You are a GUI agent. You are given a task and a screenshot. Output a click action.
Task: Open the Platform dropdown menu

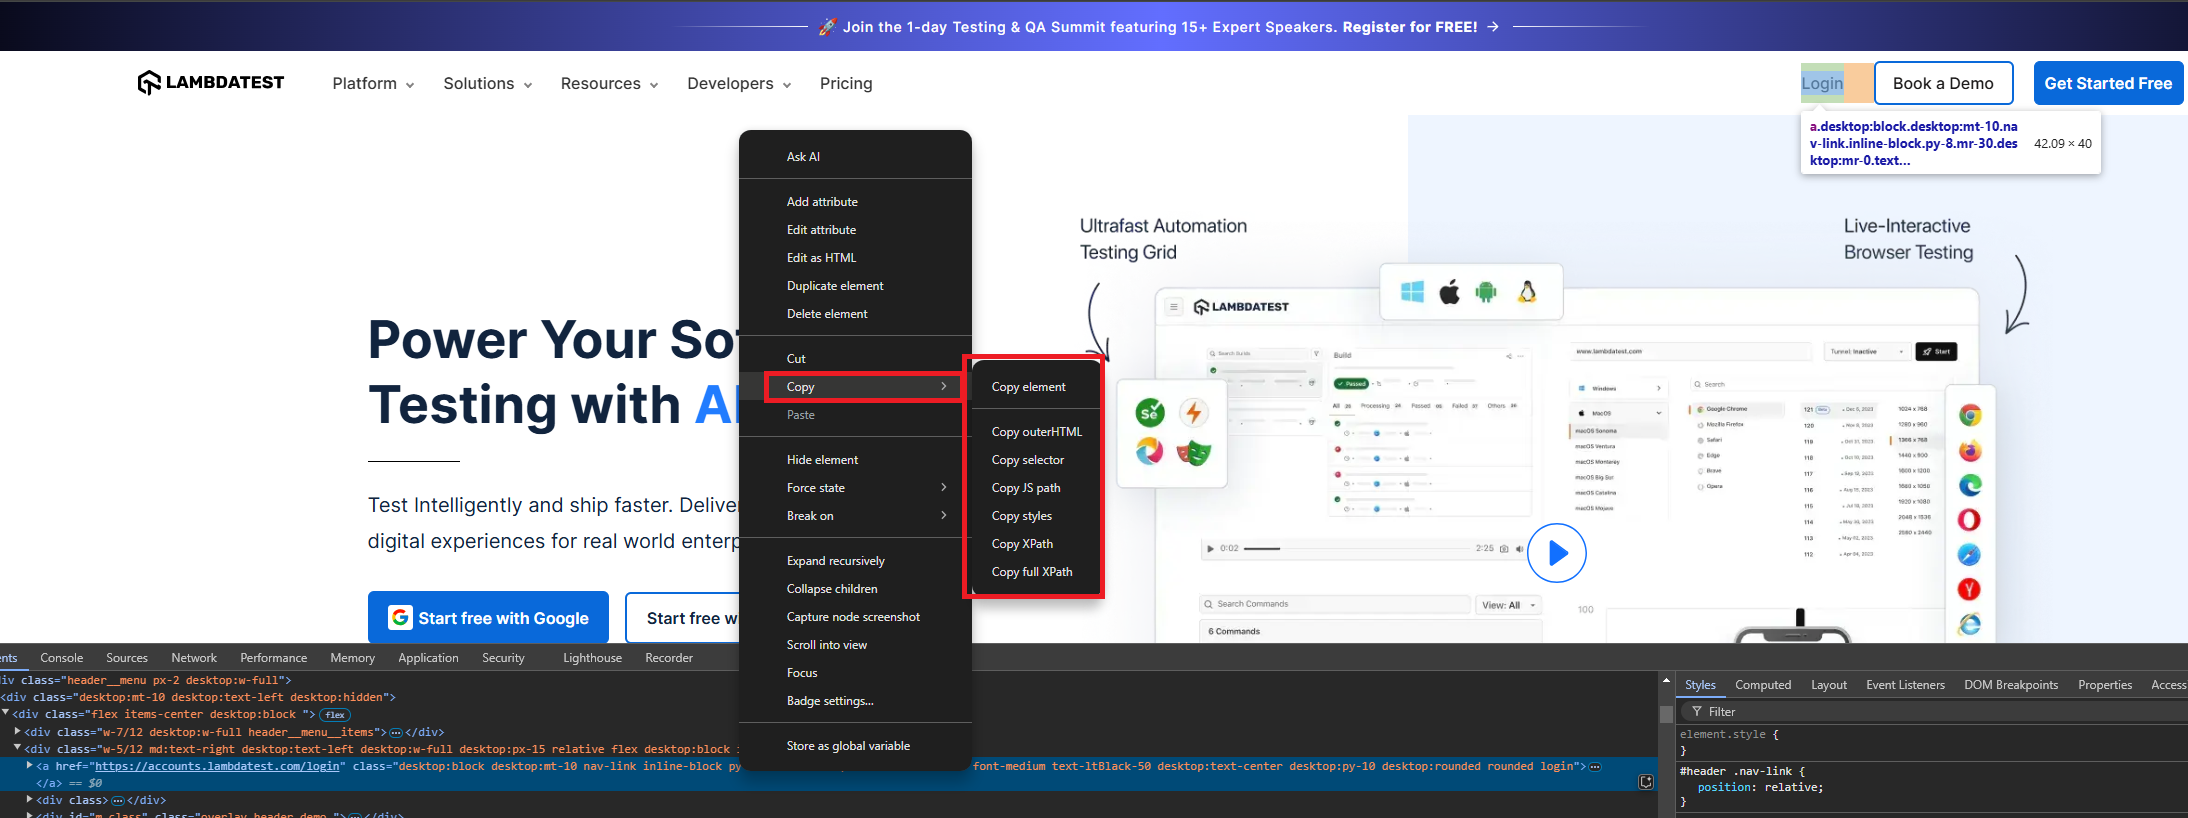pyautogui.click(x=373, y=84)
